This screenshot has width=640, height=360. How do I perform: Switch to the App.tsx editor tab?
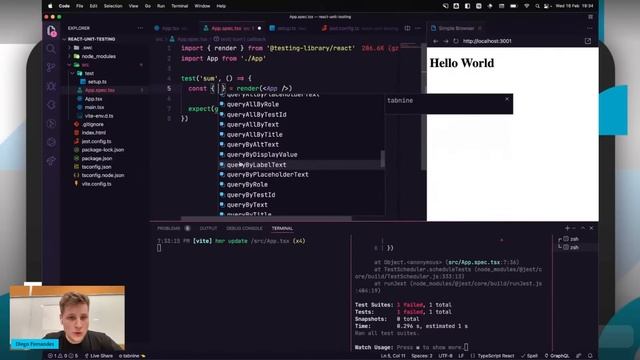(170, 28)
